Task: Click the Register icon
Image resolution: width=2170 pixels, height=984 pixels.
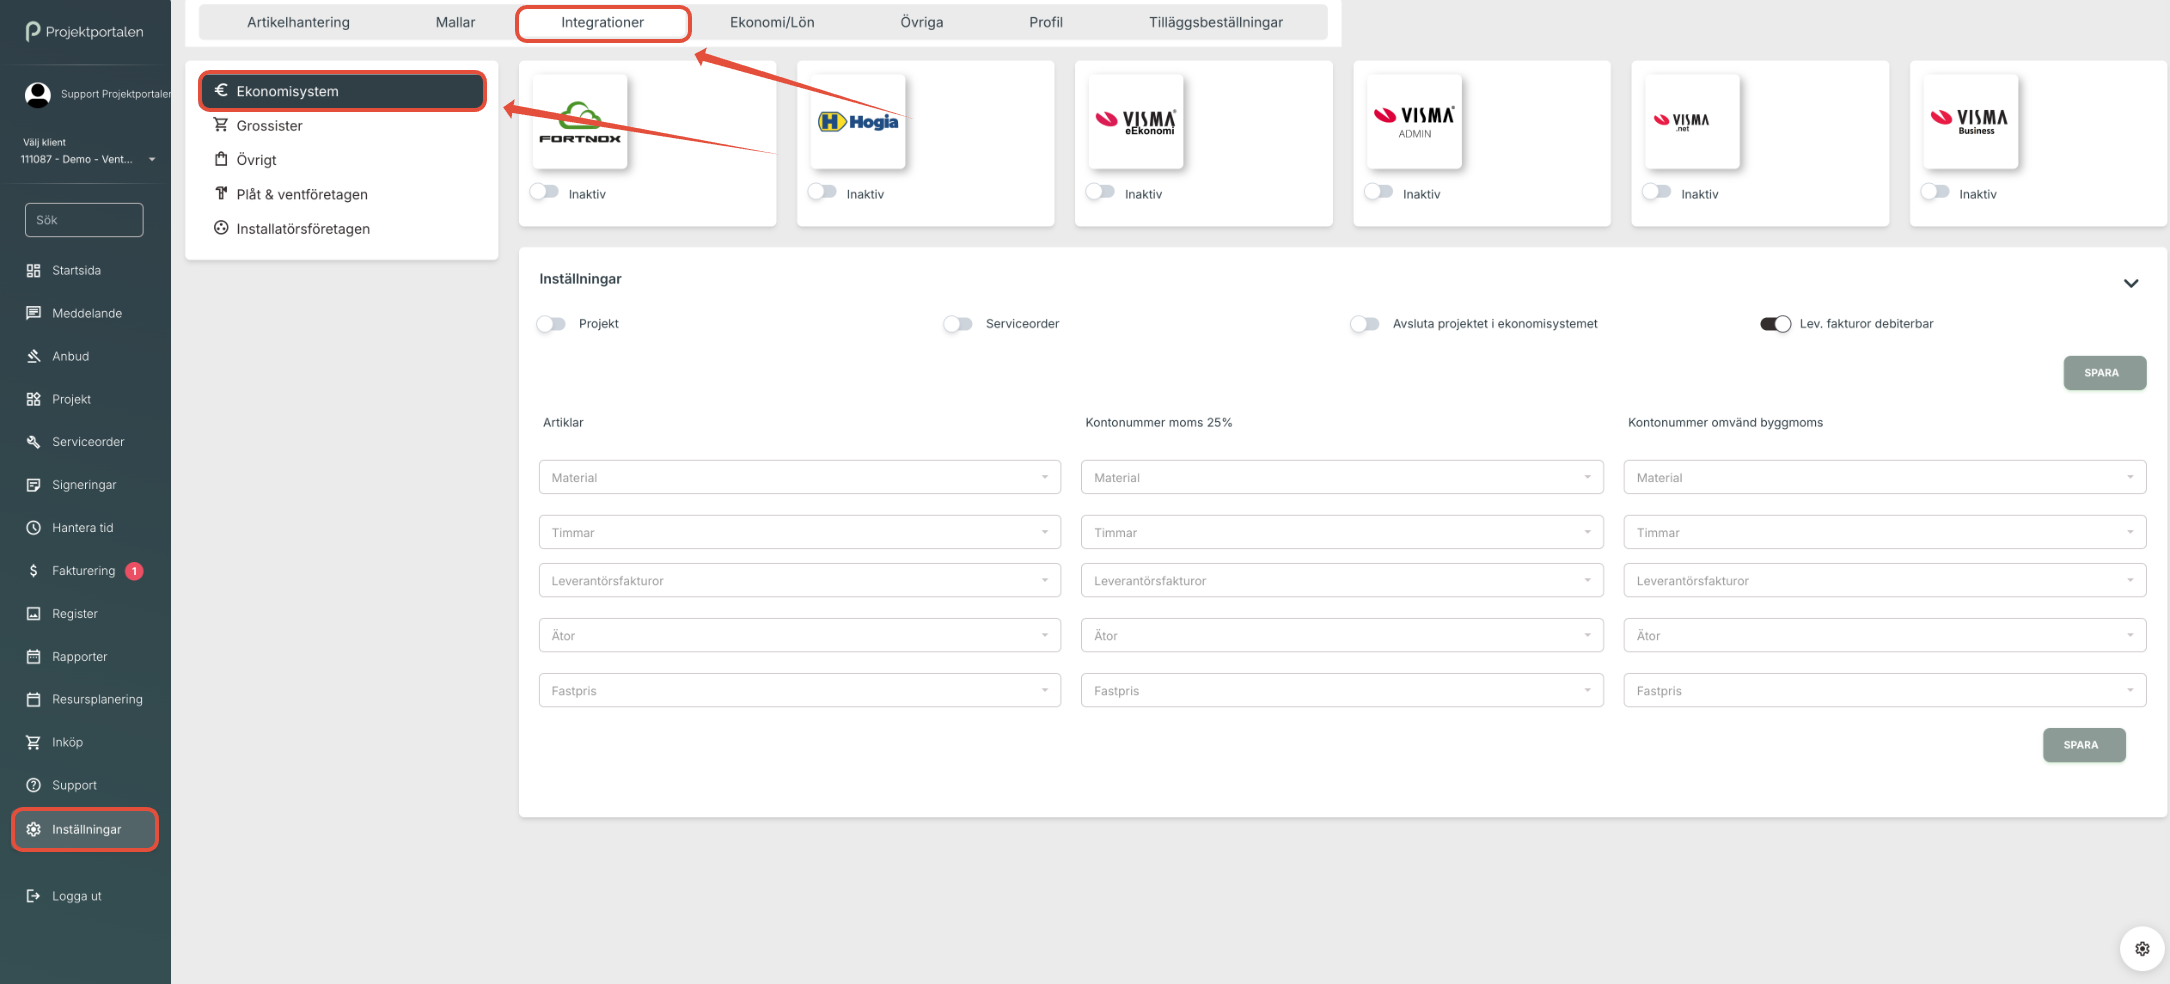Action: (33, 614)
